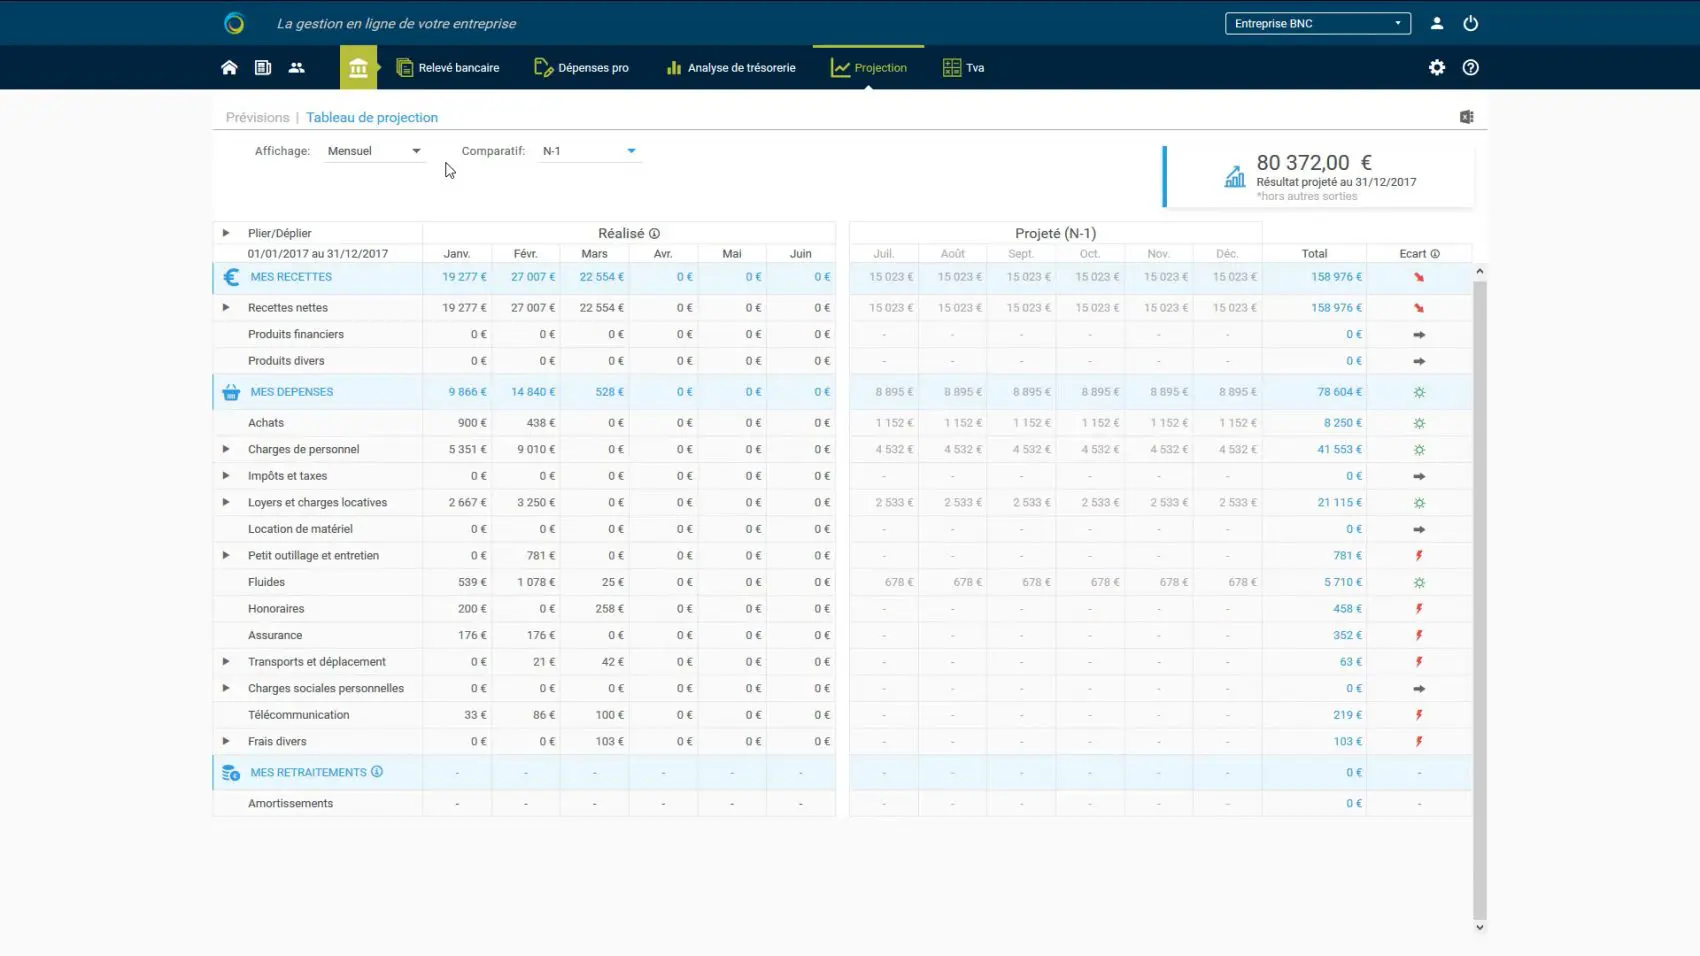
Task: Expand the Recettes nettes row
Action: click(x=226, y=308)
